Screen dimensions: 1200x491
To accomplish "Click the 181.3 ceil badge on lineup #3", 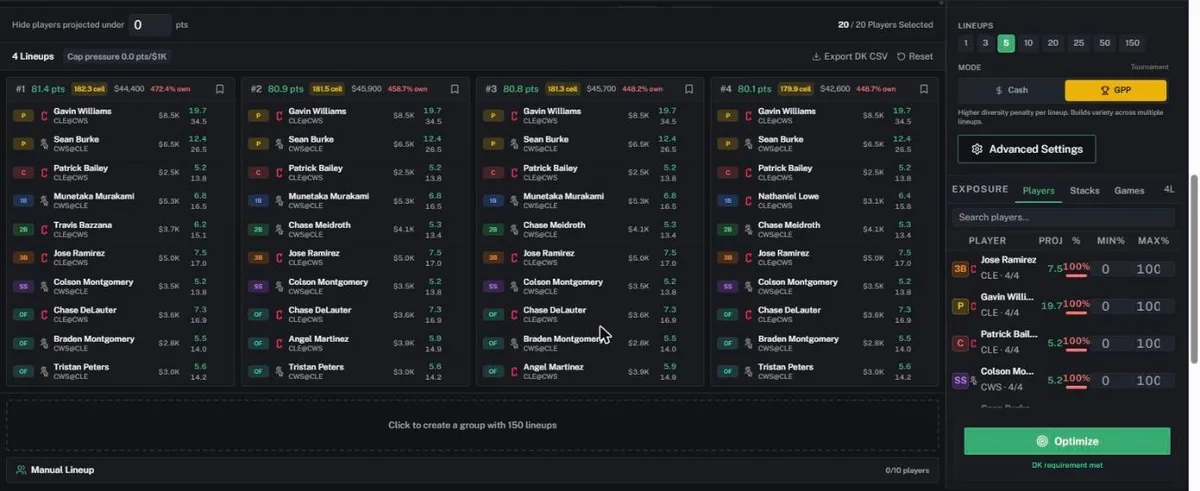I will pos(563,89).
